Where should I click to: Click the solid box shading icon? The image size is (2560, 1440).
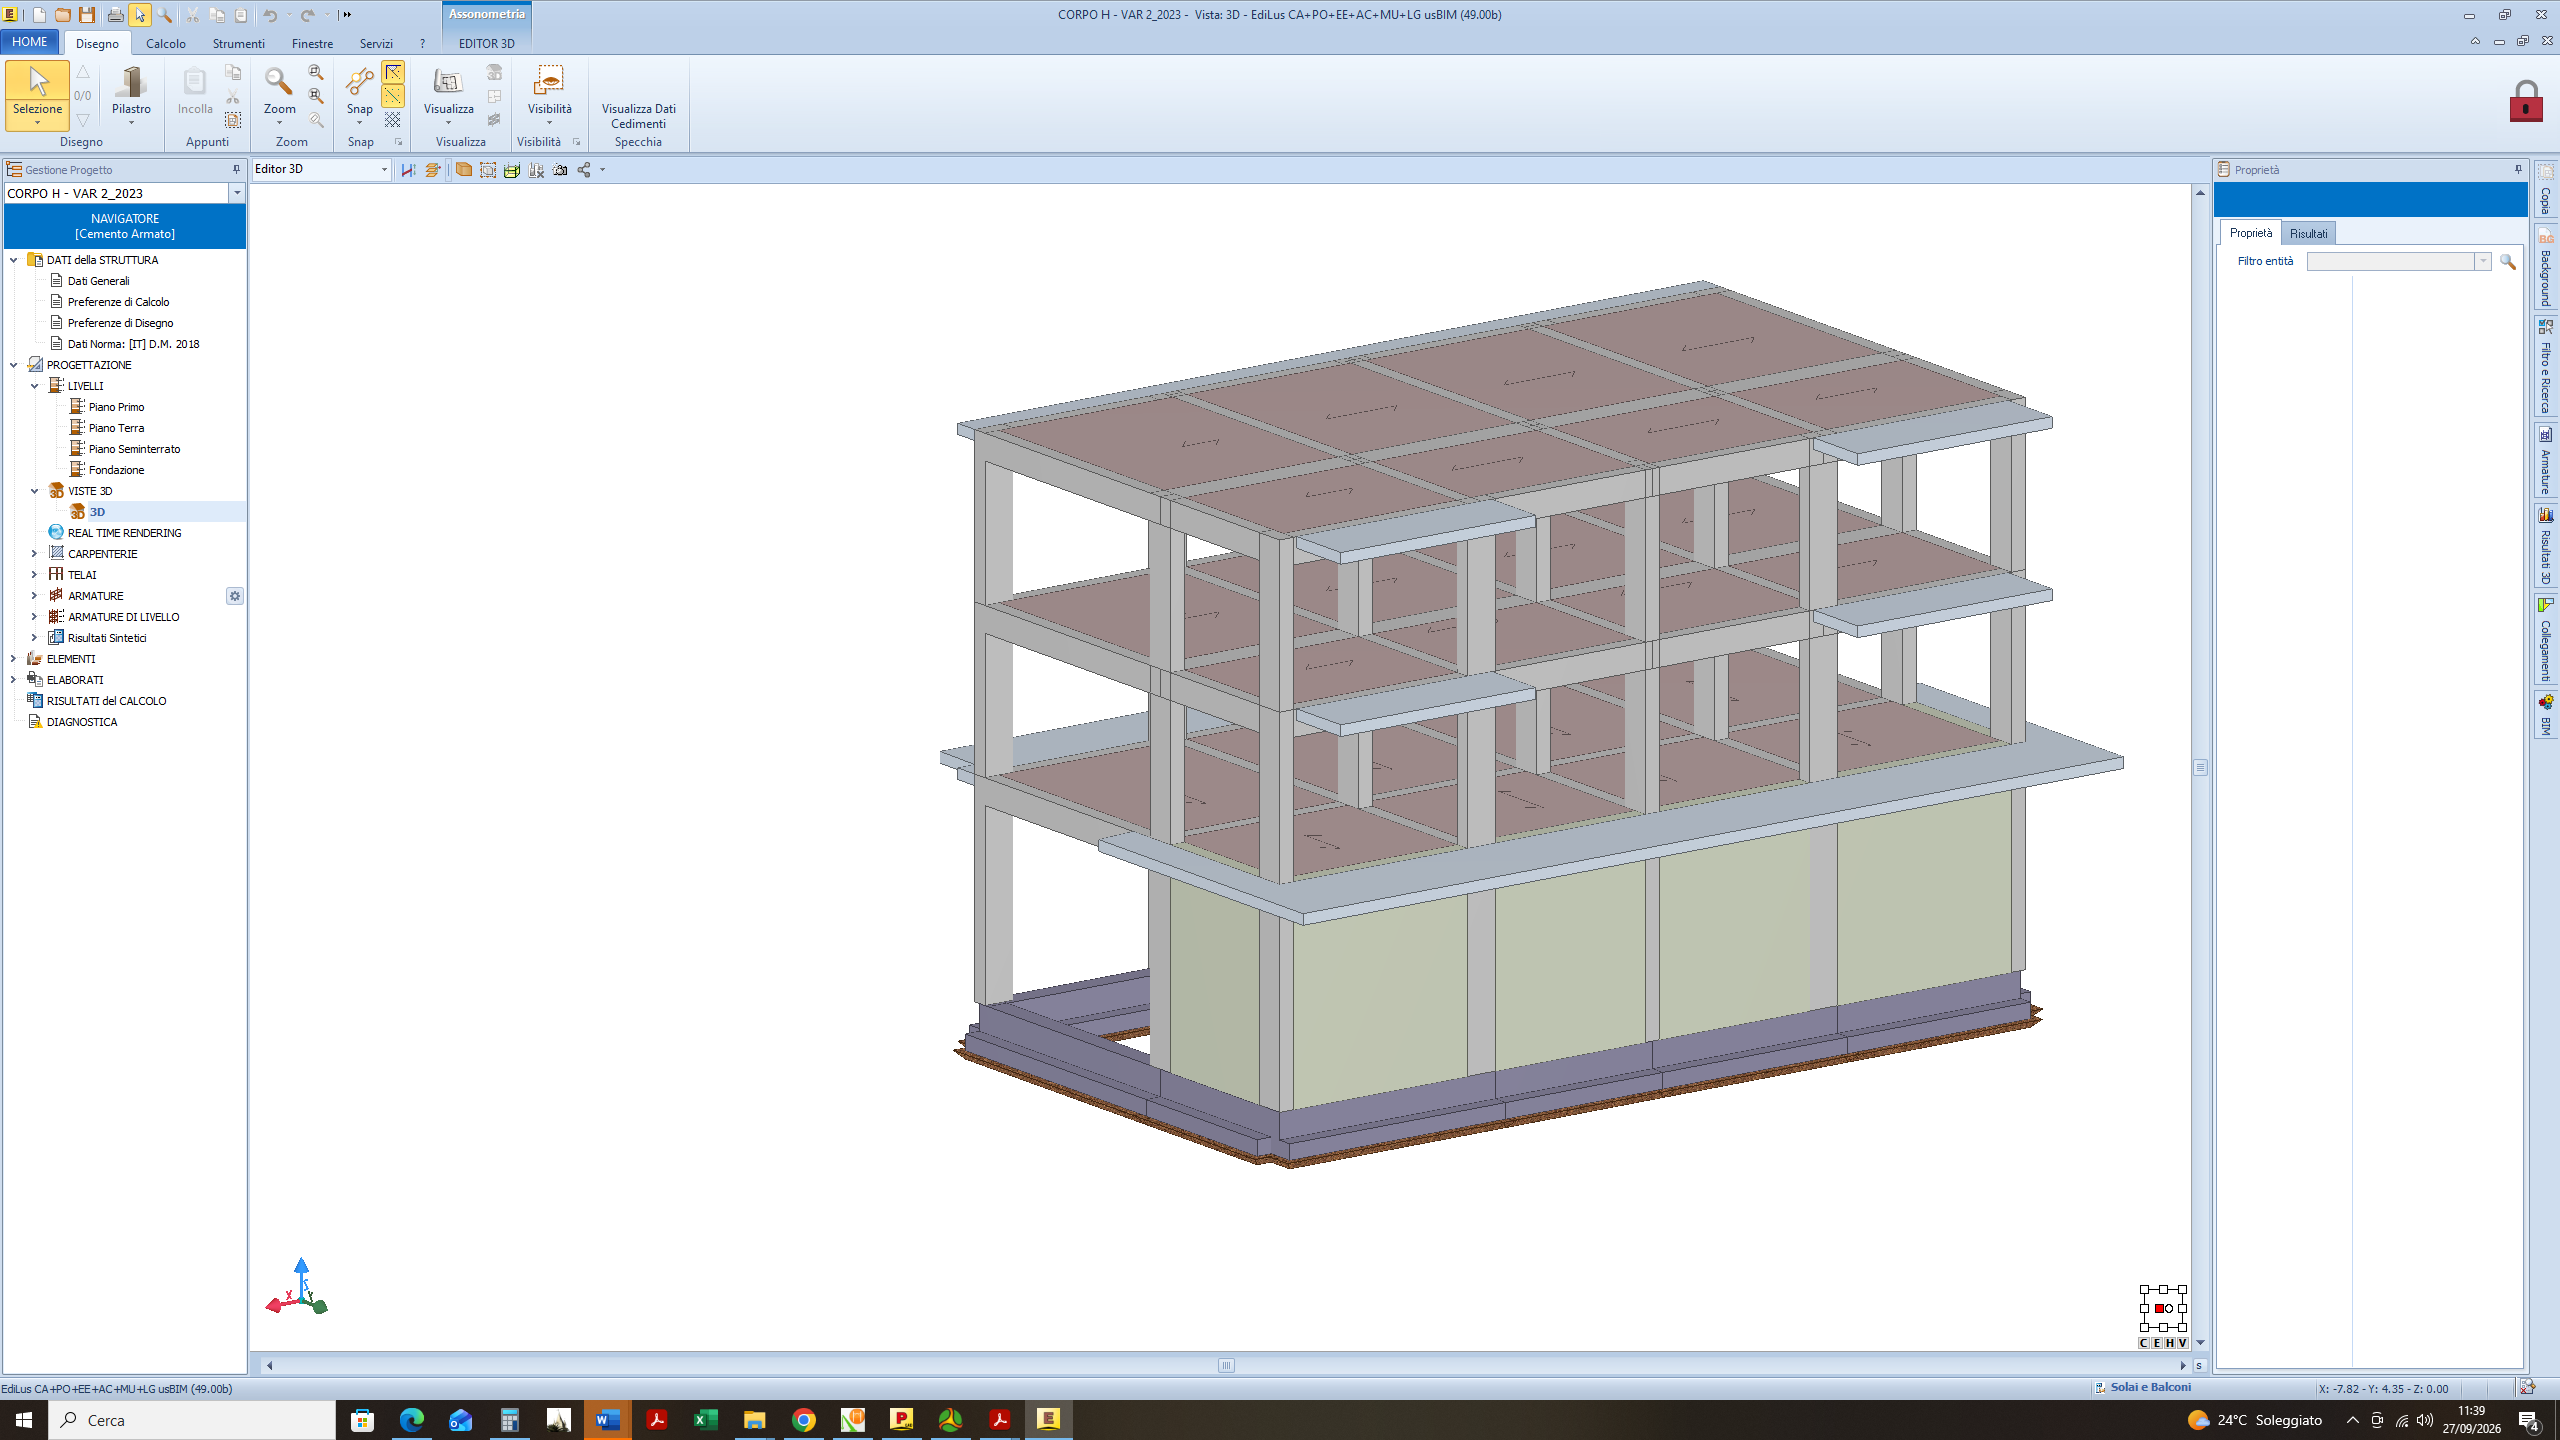coord(464,170)
